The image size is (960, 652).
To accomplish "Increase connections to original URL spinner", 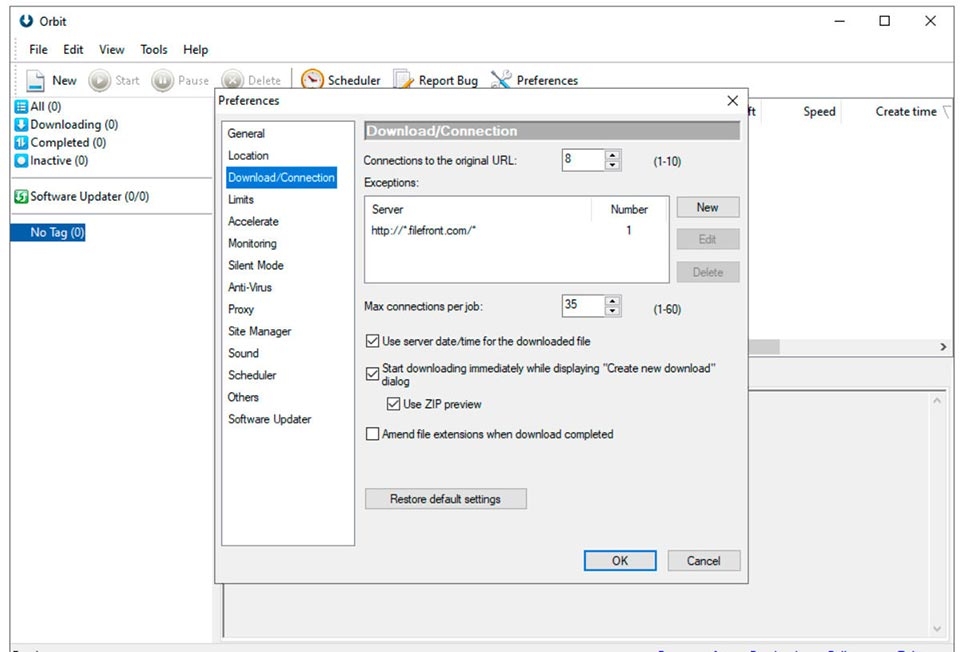I will pyautogui.click(x=612, y=155).
